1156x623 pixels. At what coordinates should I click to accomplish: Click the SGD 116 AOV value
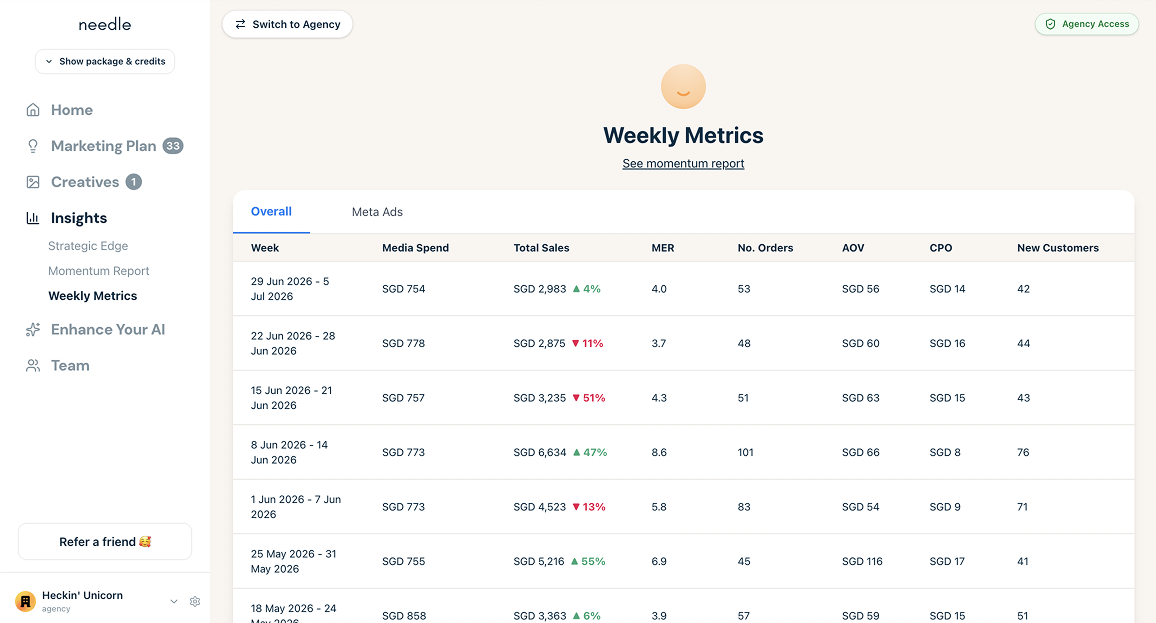coord(862,562)
